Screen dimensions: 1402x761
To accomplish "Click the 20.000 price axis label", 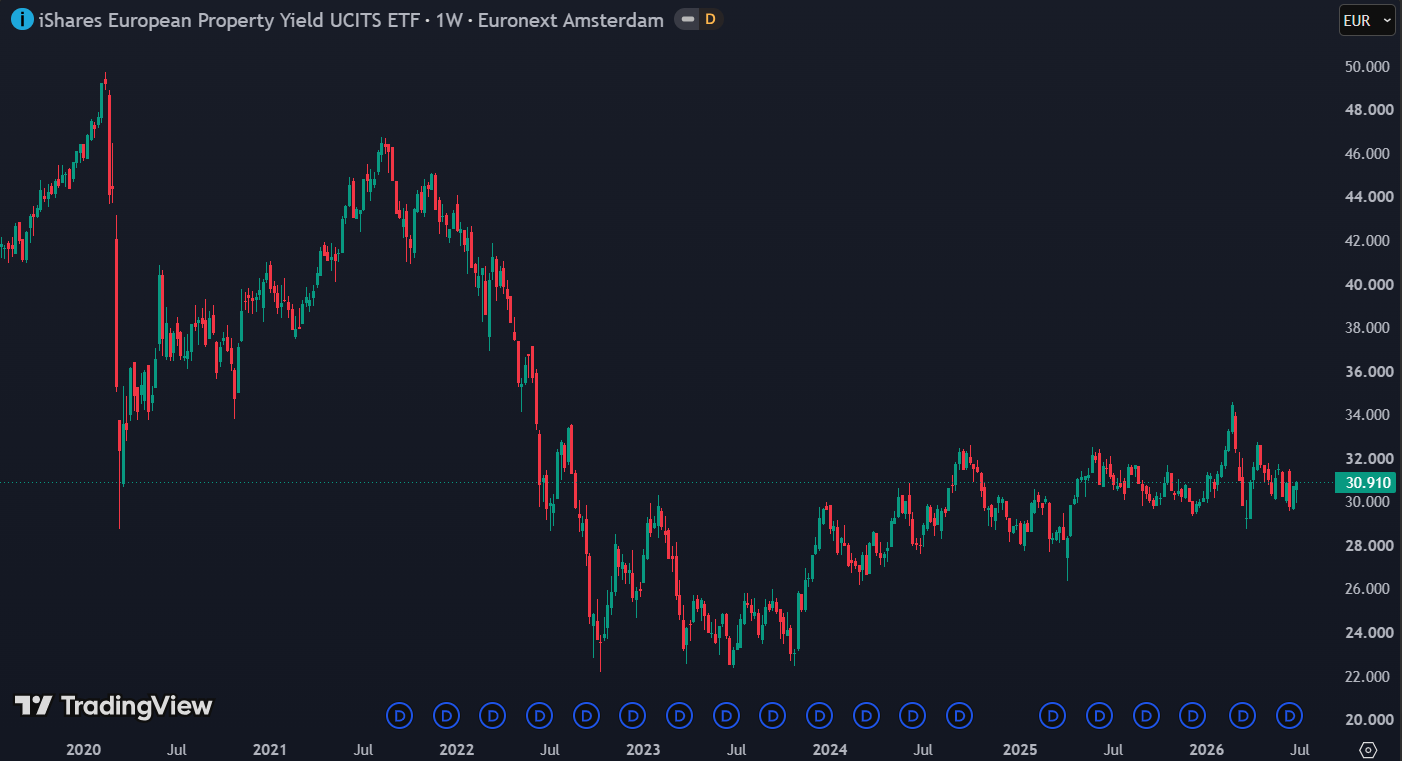I will click(x=1367, y=720).
